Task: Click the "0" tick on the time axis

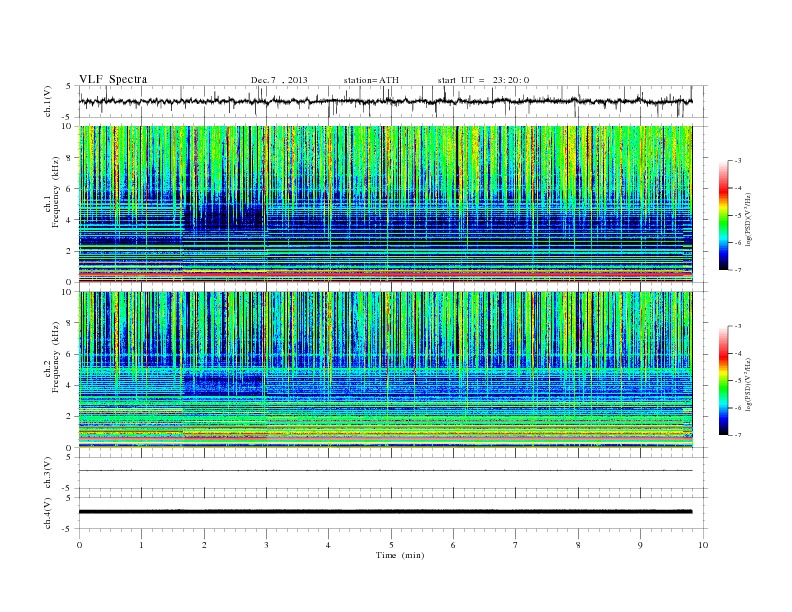Action: (x=79, y=545)
